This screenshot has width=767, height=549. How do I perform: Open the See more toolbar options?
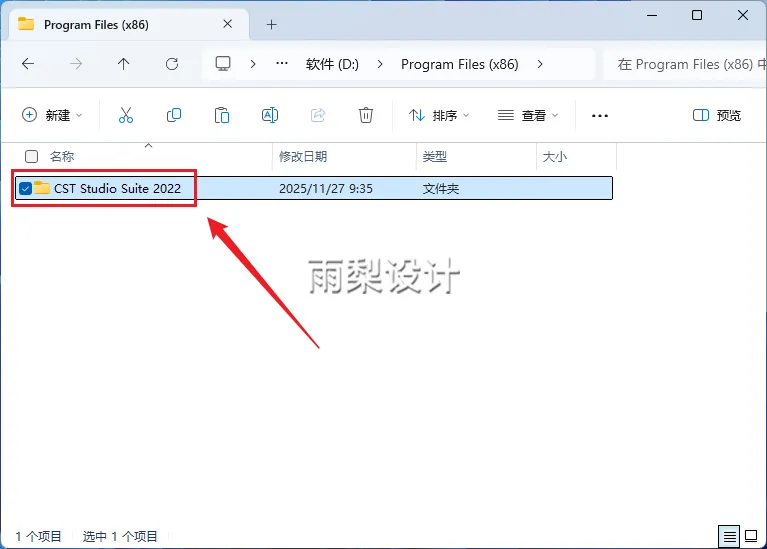[x=600, y=116]
